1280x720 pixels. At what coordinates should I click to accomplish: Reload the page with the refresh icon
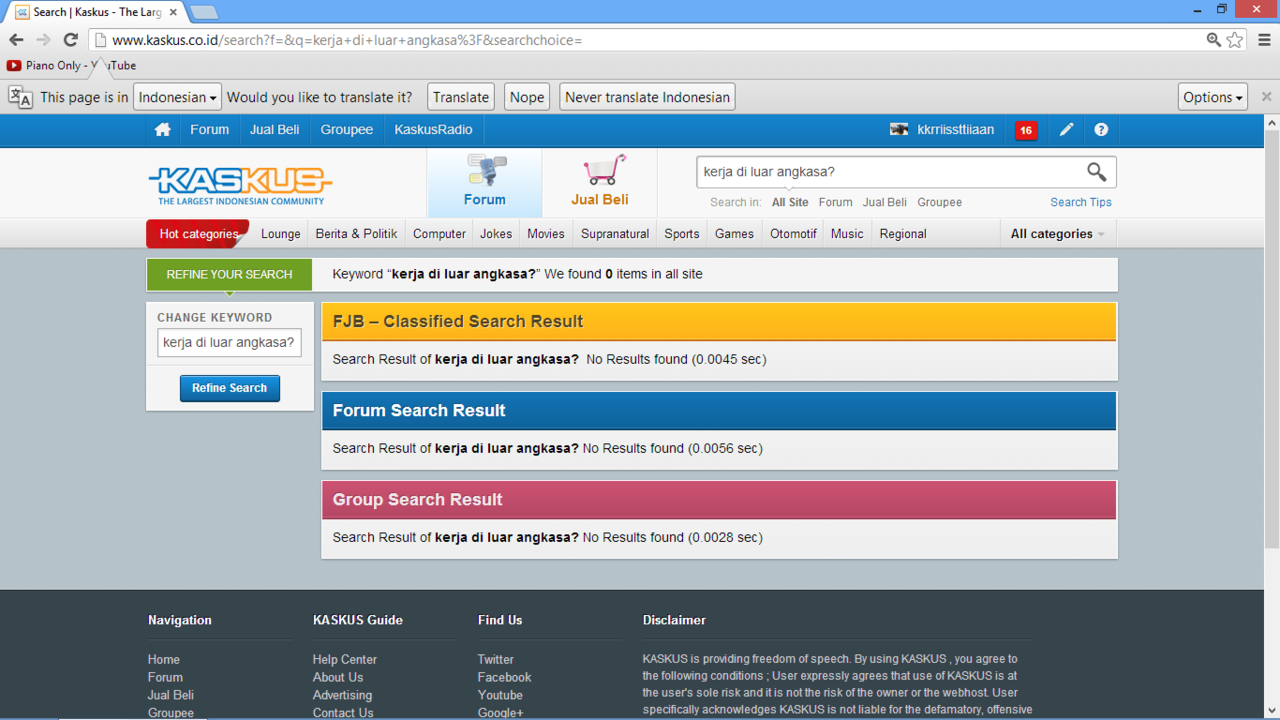point(70,40)
